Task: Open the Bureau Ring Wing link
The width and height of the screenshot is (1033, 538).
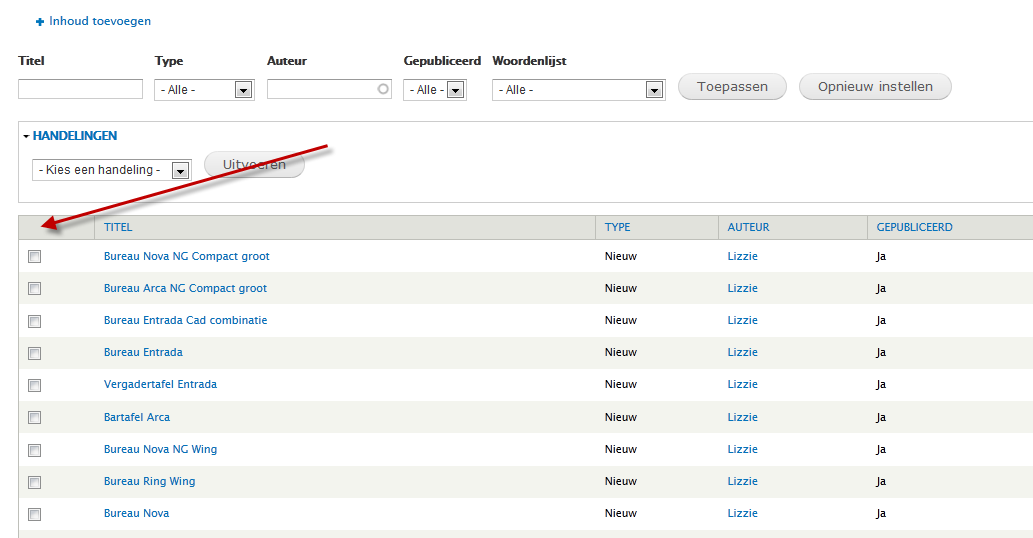Action: [150, 481]
